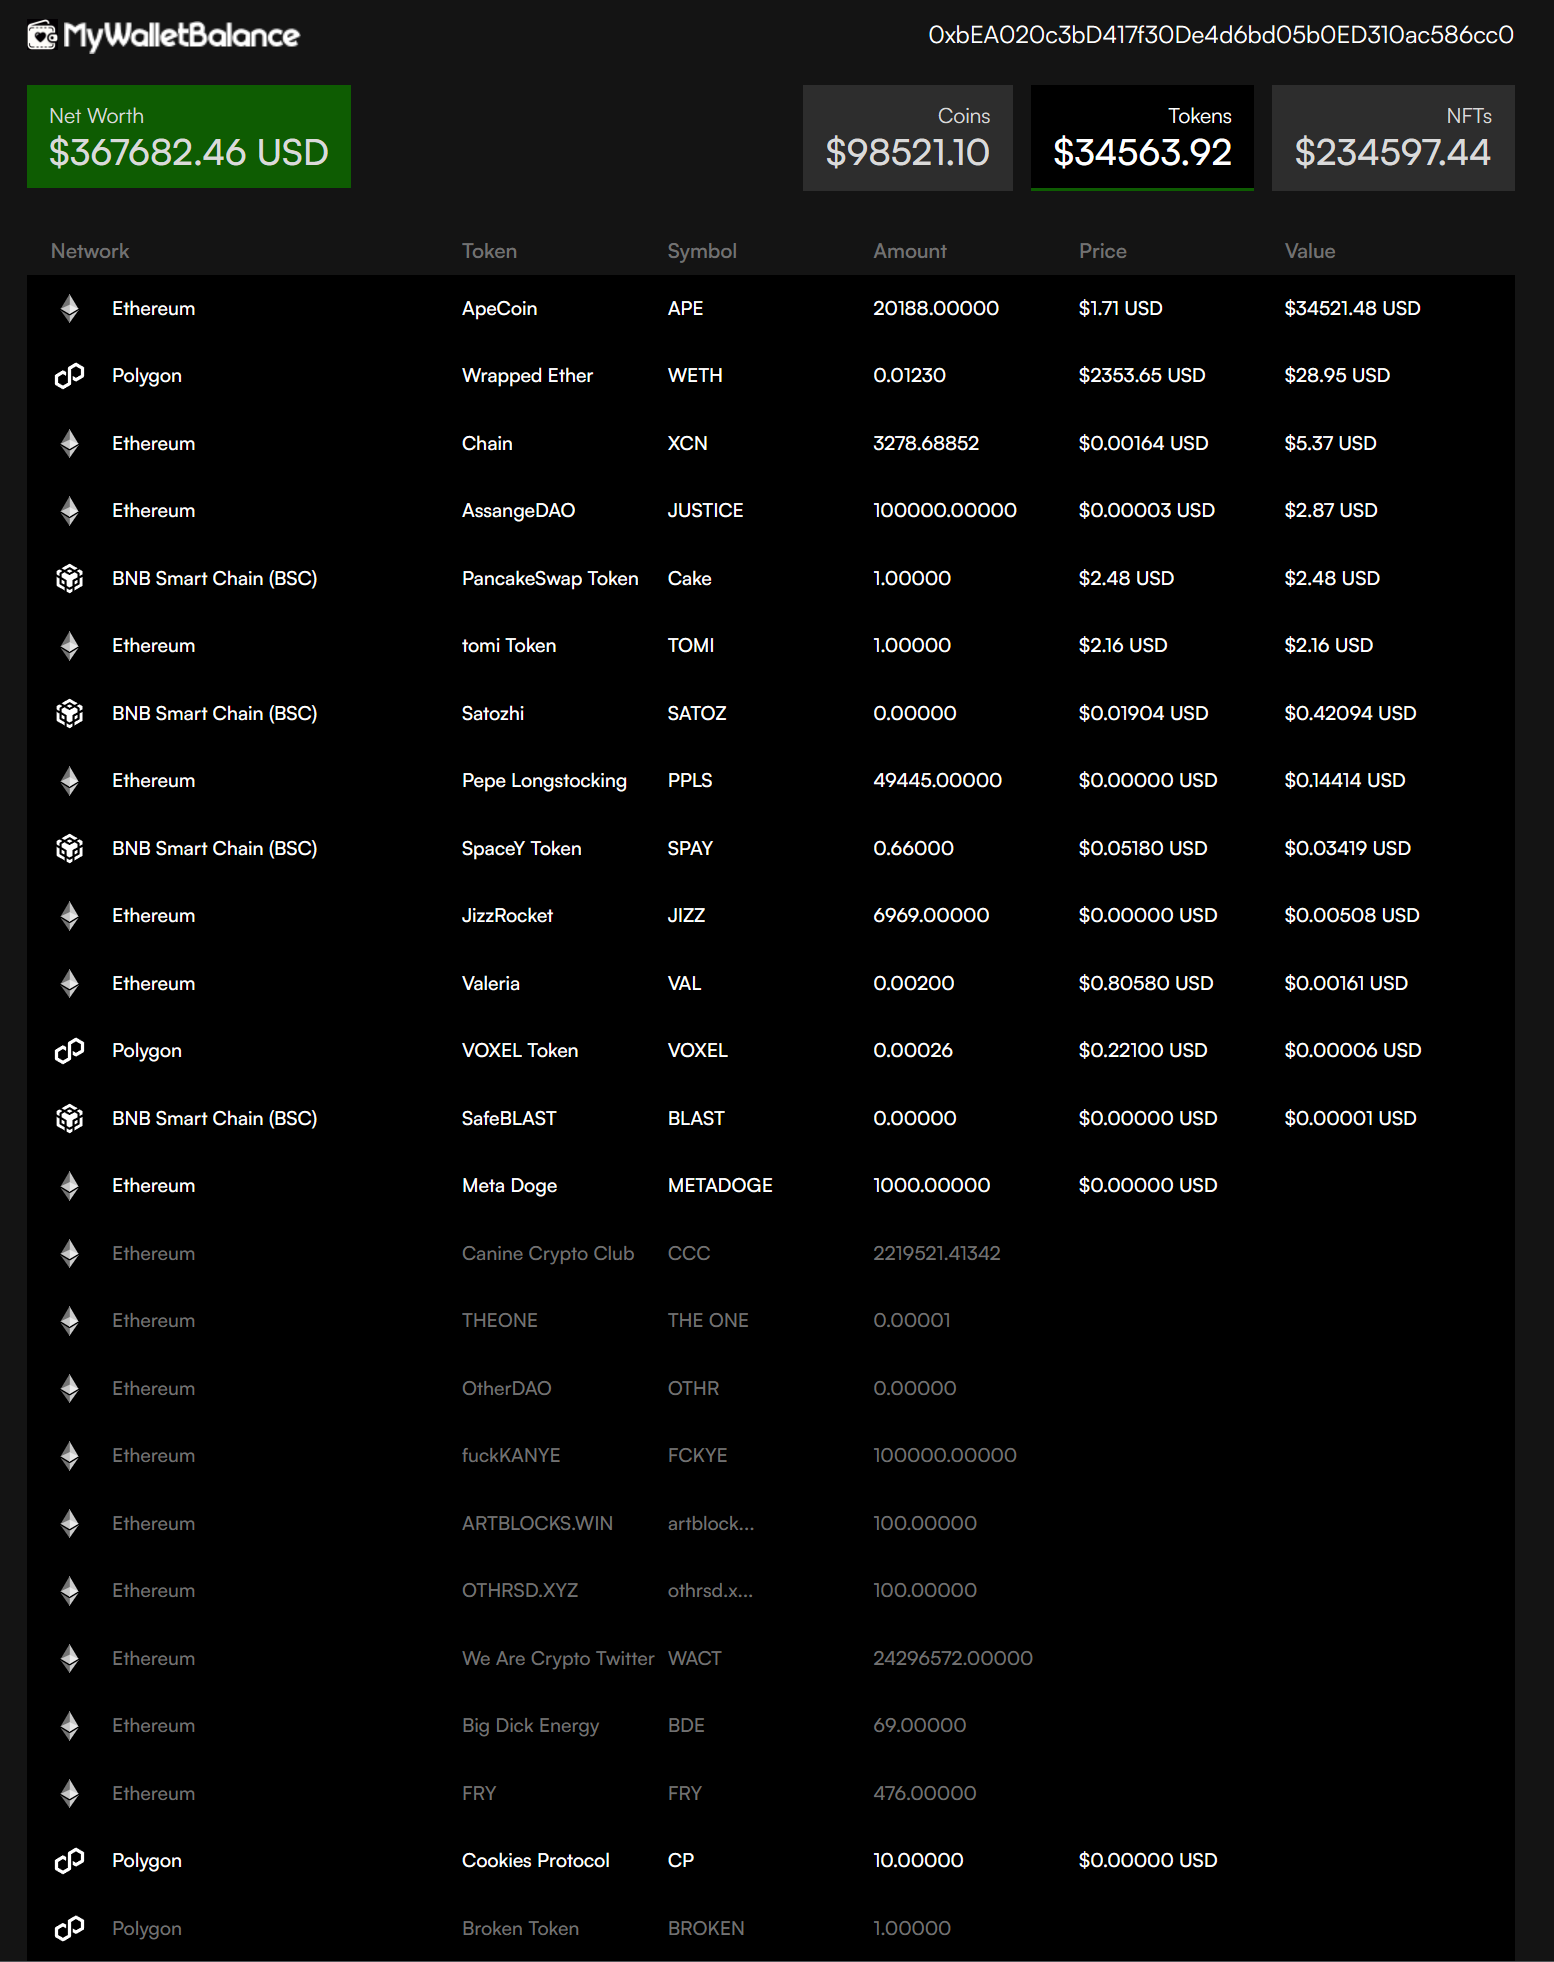Click the THE ONE symbol cell
This screenshot has height=1962, width=1554.
point(708,1321)
